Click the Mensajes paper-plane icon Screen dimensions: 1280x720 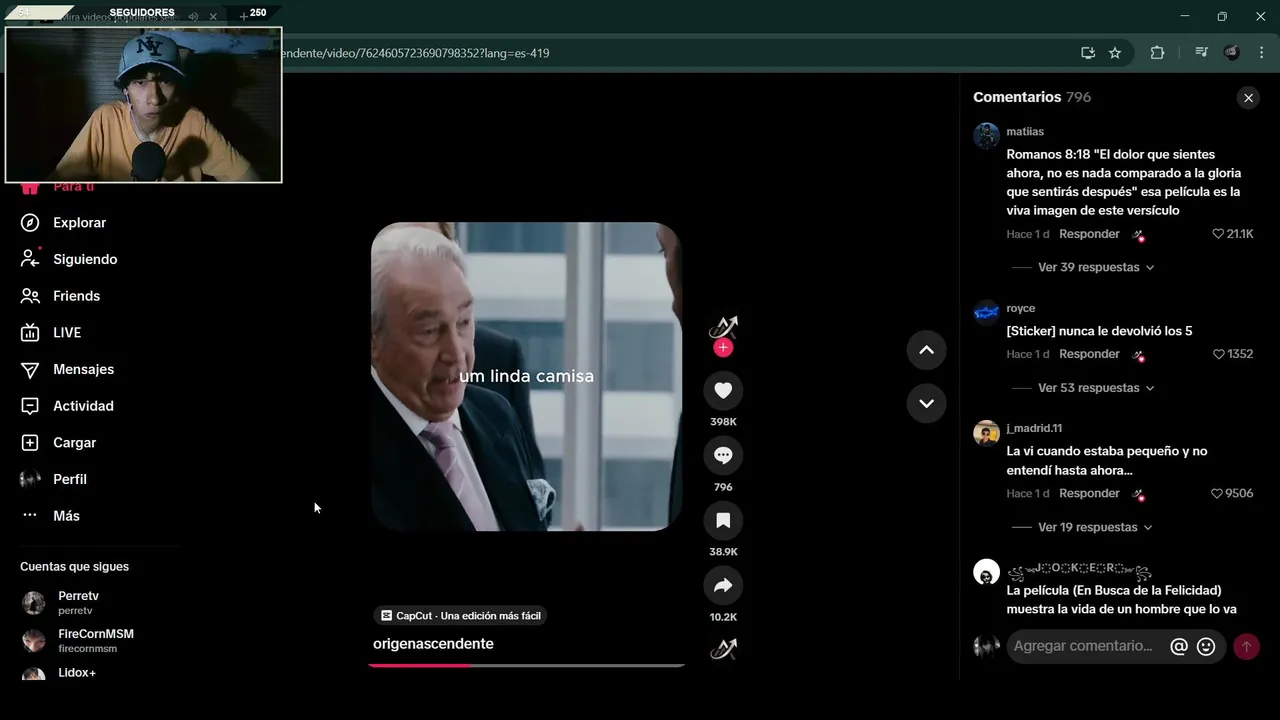(30, 369)
